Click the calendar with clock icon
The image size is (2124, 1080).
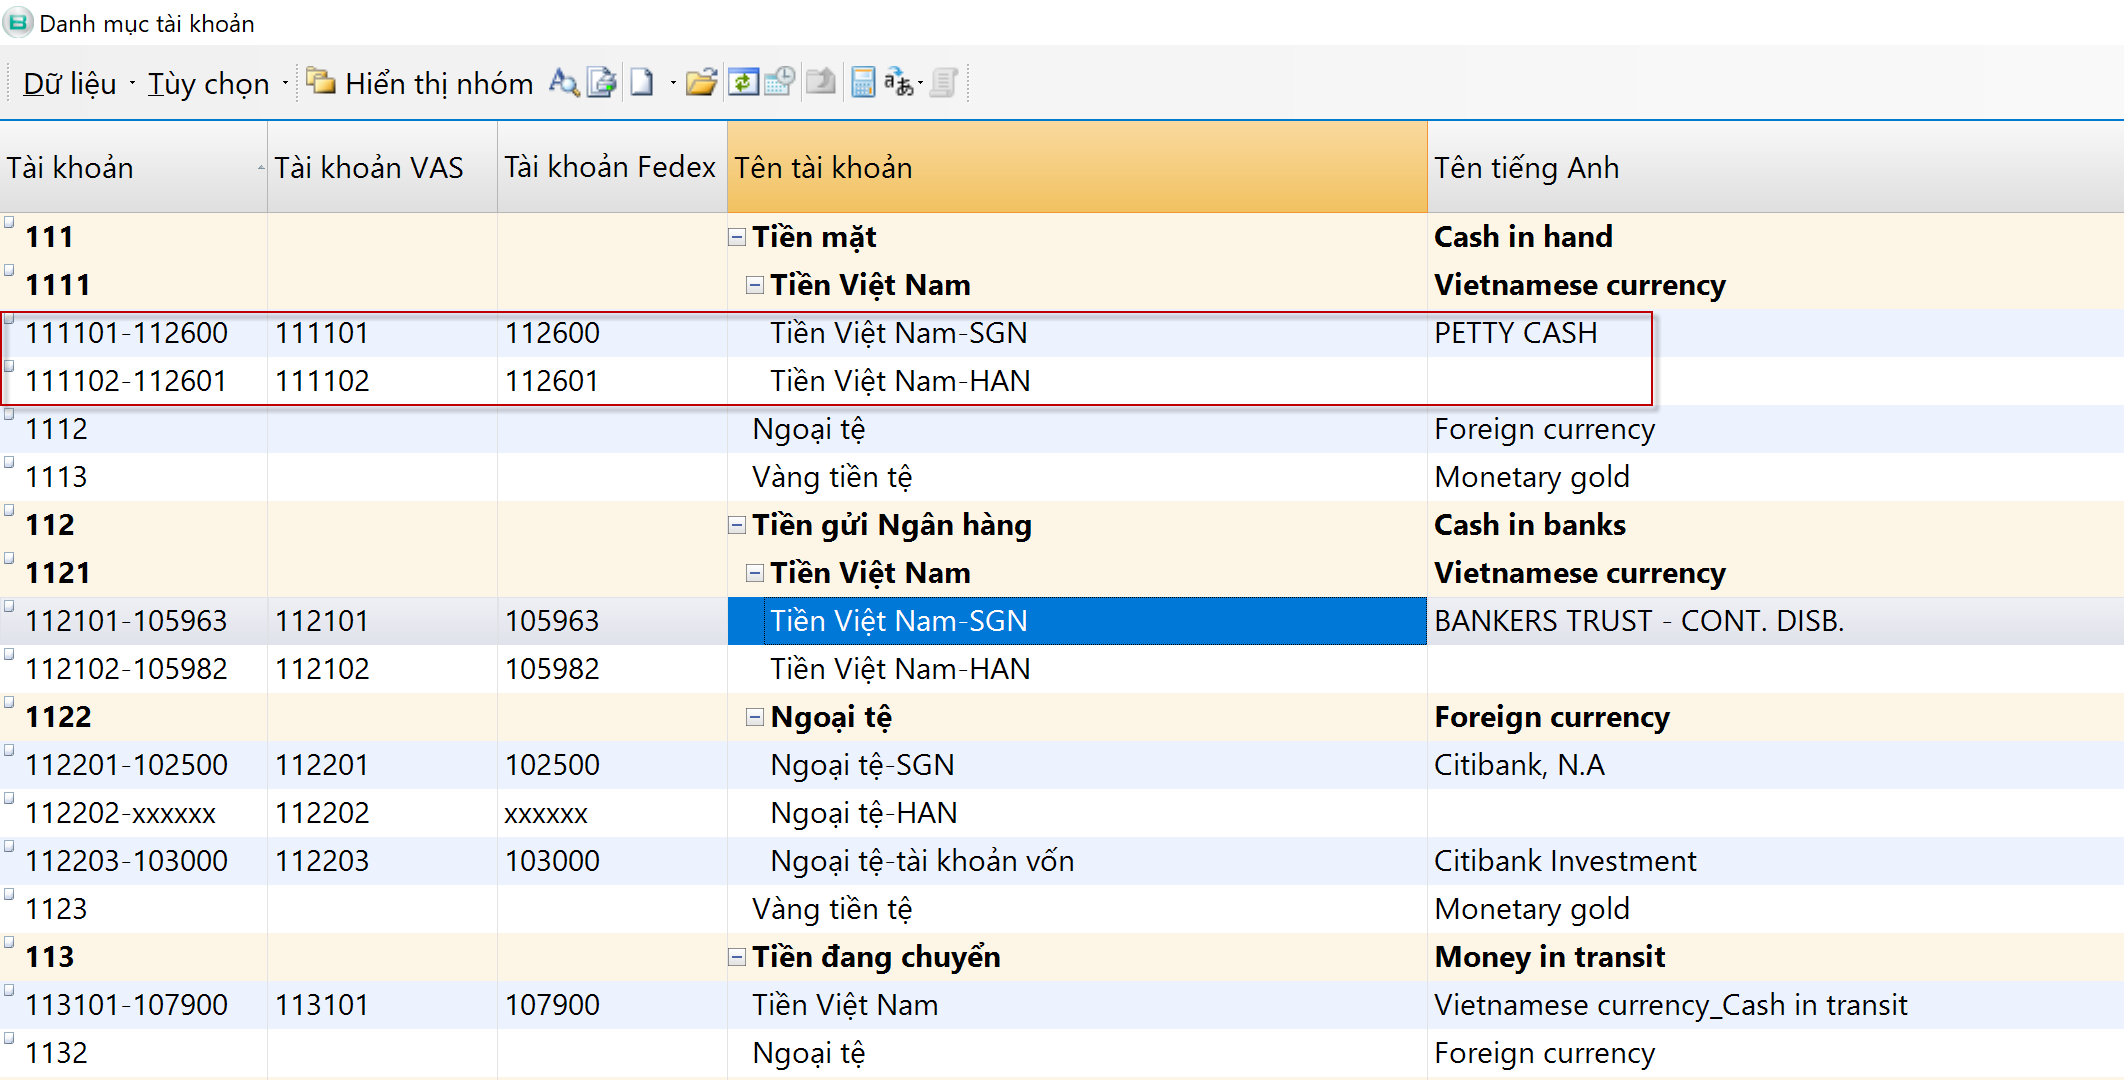coord(780,82)
